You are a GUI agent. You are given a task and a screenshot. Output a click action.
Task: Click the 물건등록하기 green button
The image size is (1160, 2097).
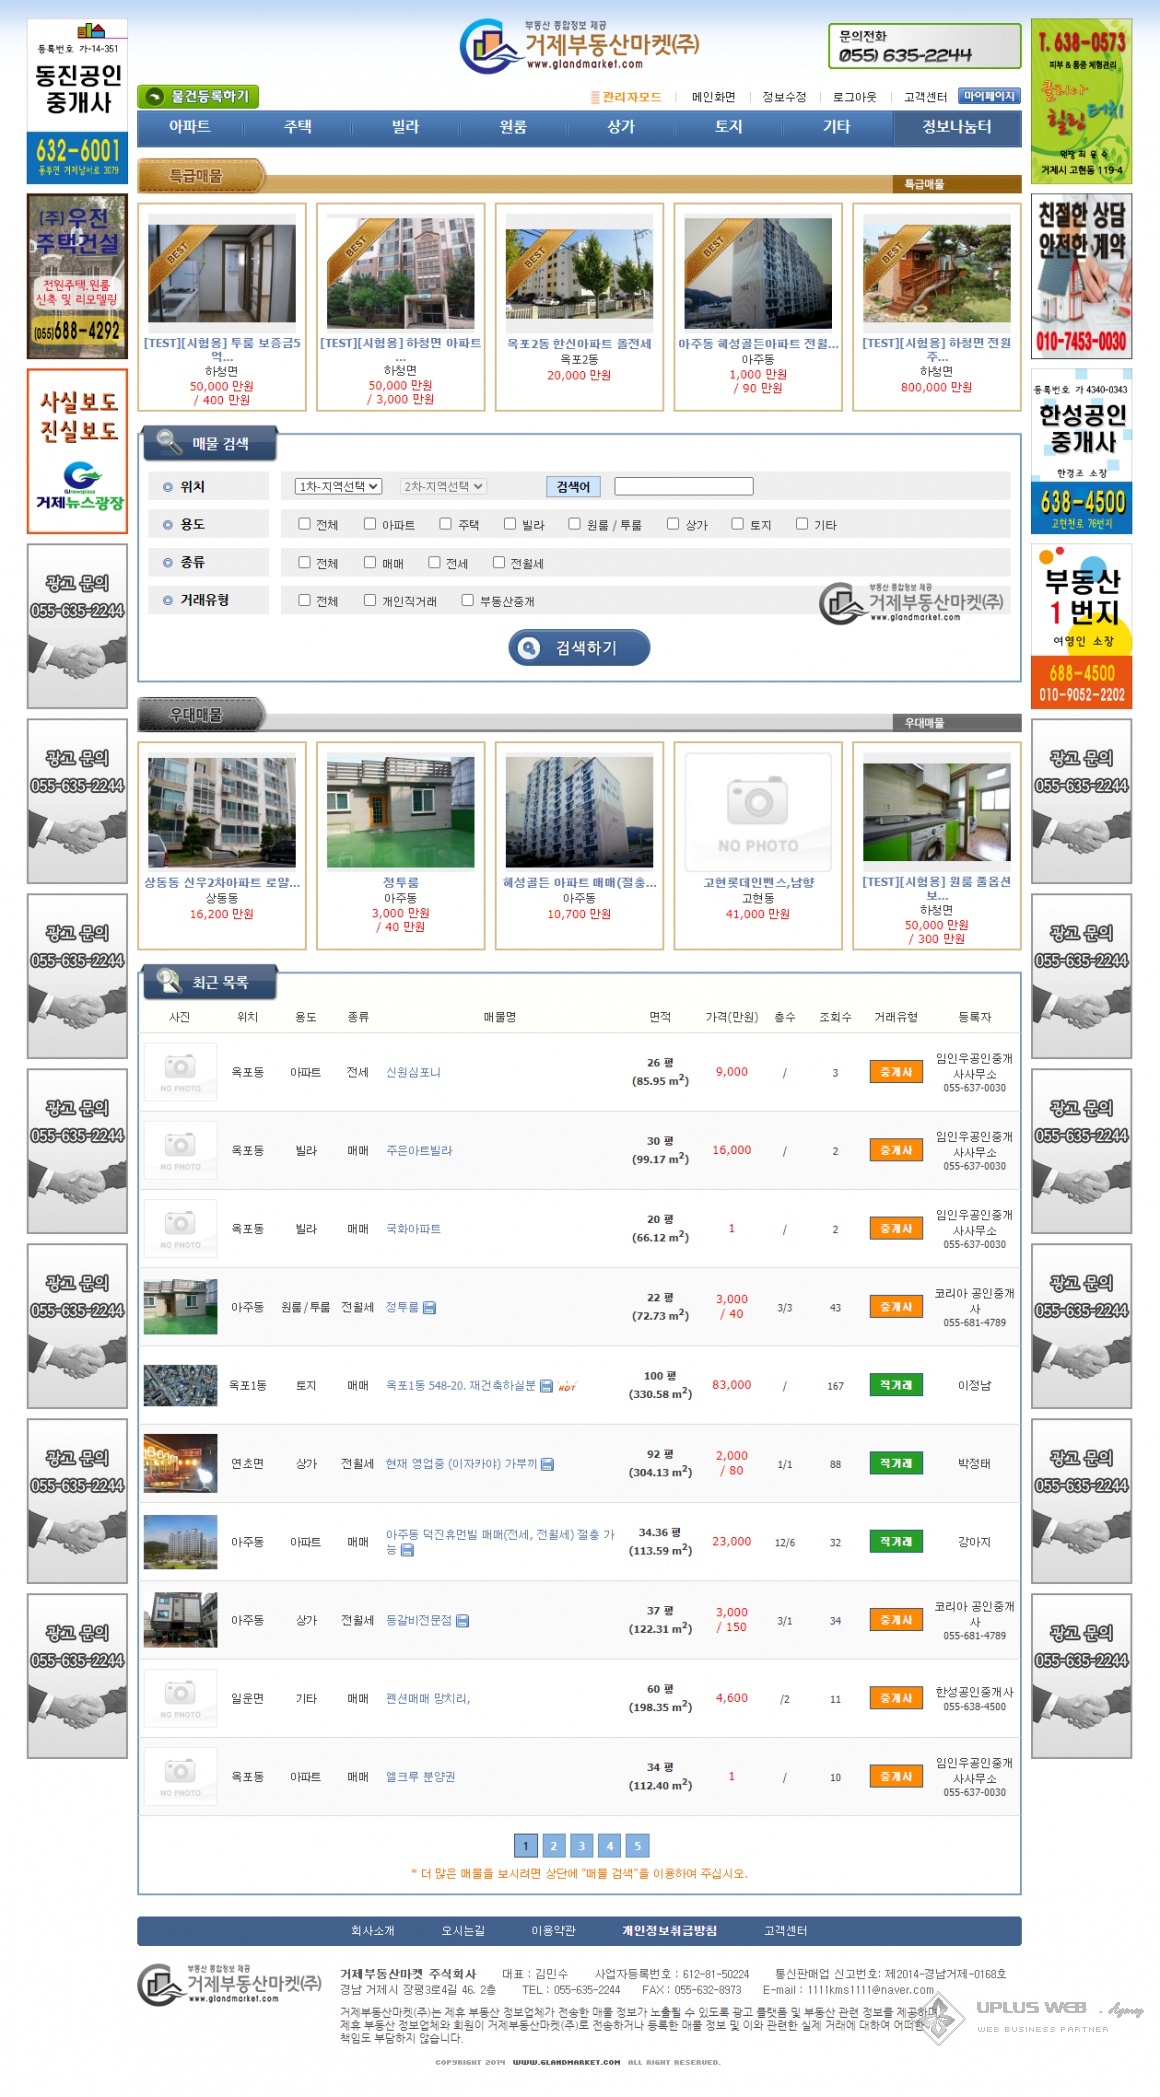click(x=198, y=97)
